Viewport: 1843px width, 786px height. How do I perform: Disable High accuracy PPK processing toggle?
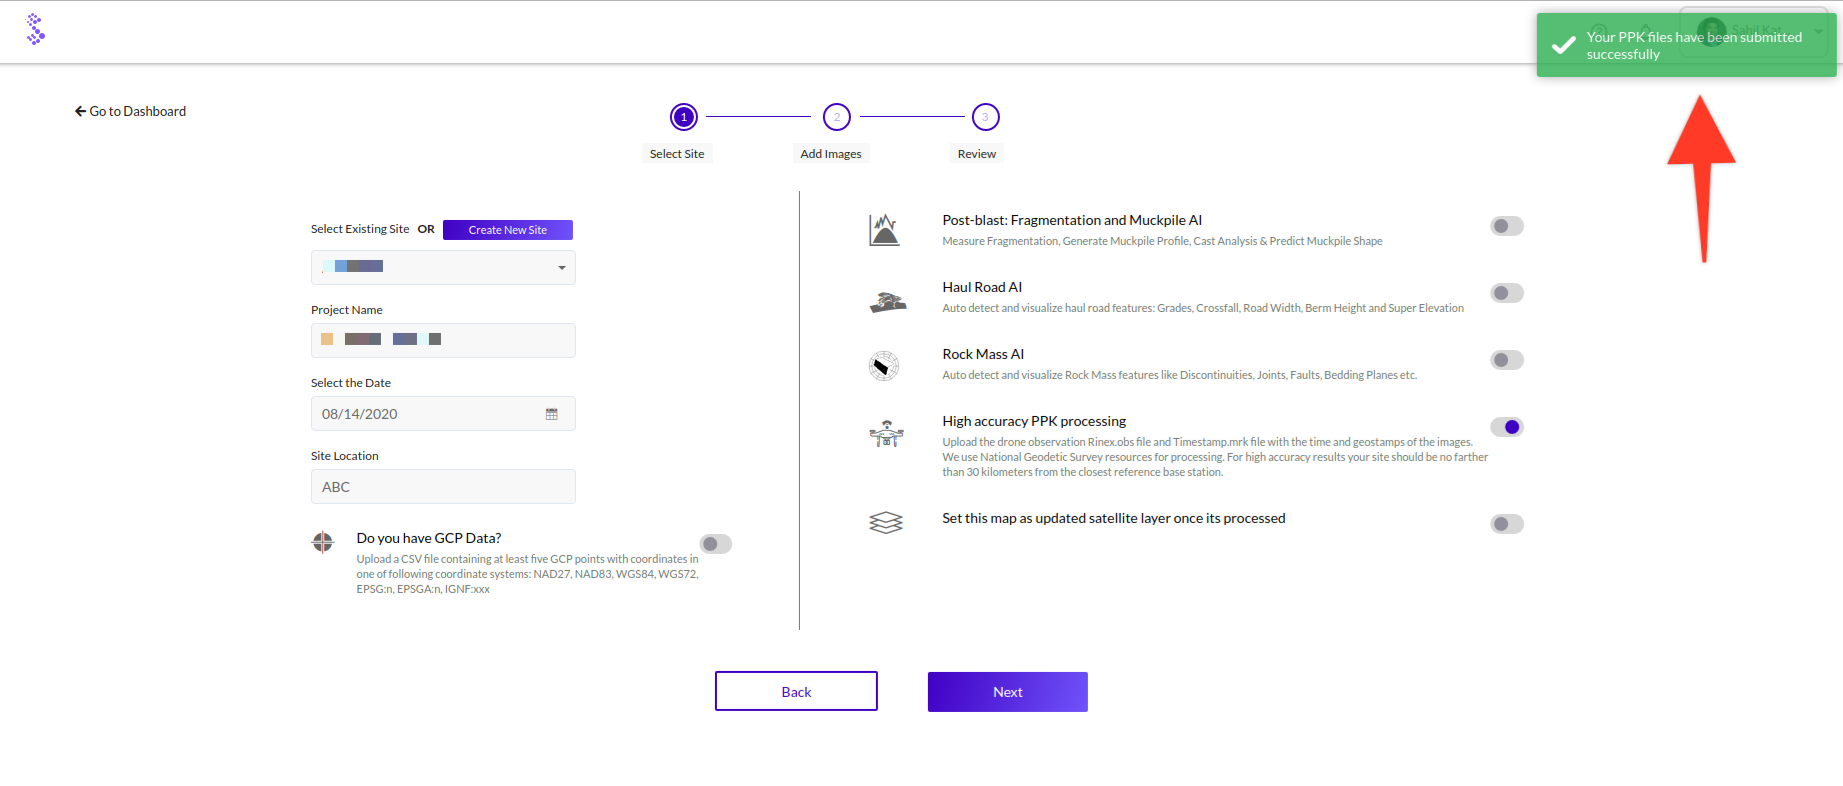point(1506,427)
